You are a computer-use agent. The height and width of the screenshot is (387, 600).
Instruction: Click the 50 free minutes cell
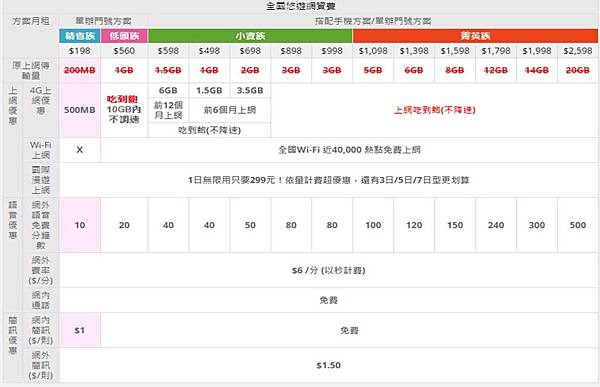coord(250,225)
